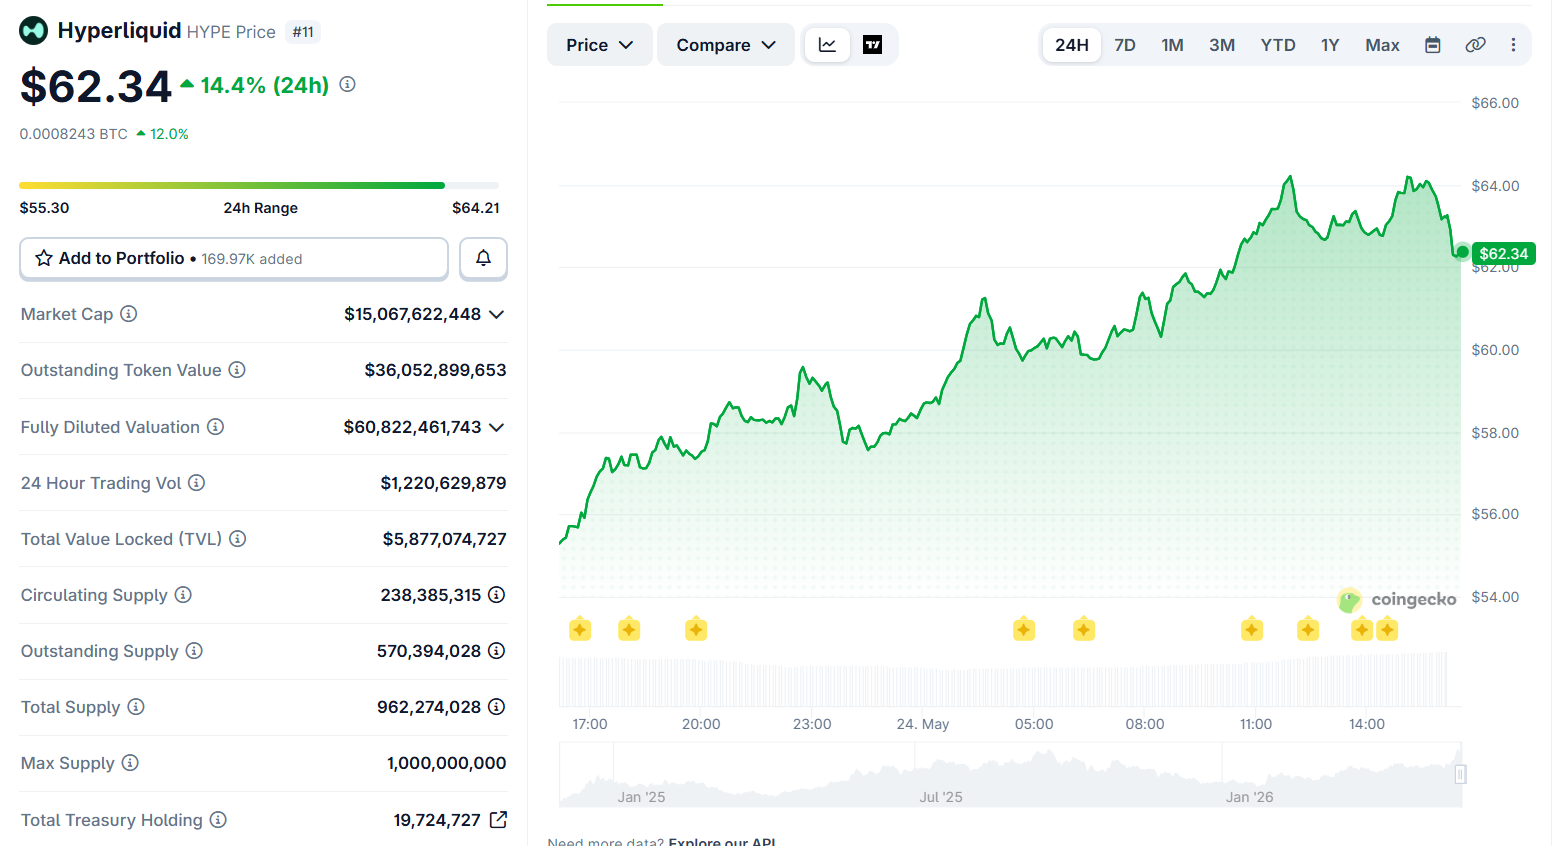Click the news marker near 05:00

1024,629
